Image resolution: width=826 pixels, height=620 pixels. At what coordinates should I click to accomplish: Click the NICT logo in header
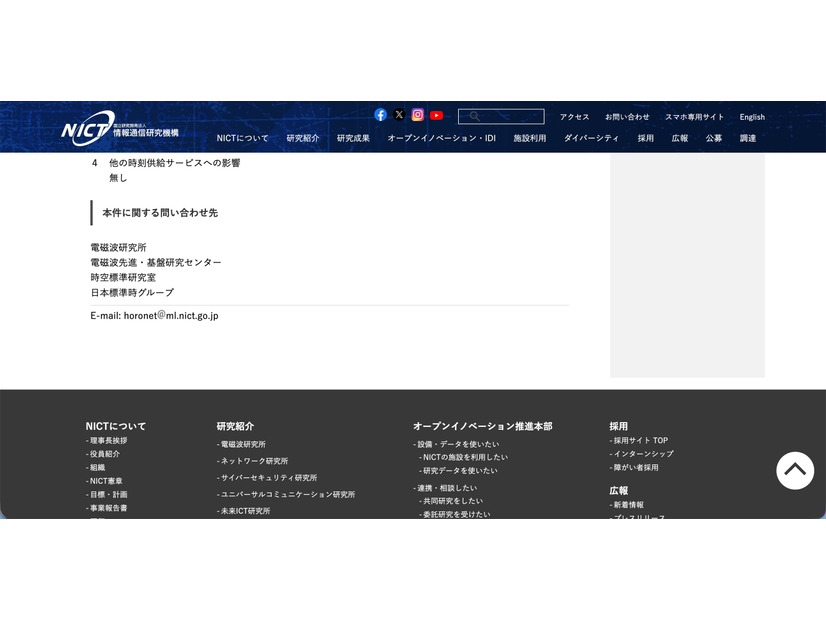tap(120, 128)
